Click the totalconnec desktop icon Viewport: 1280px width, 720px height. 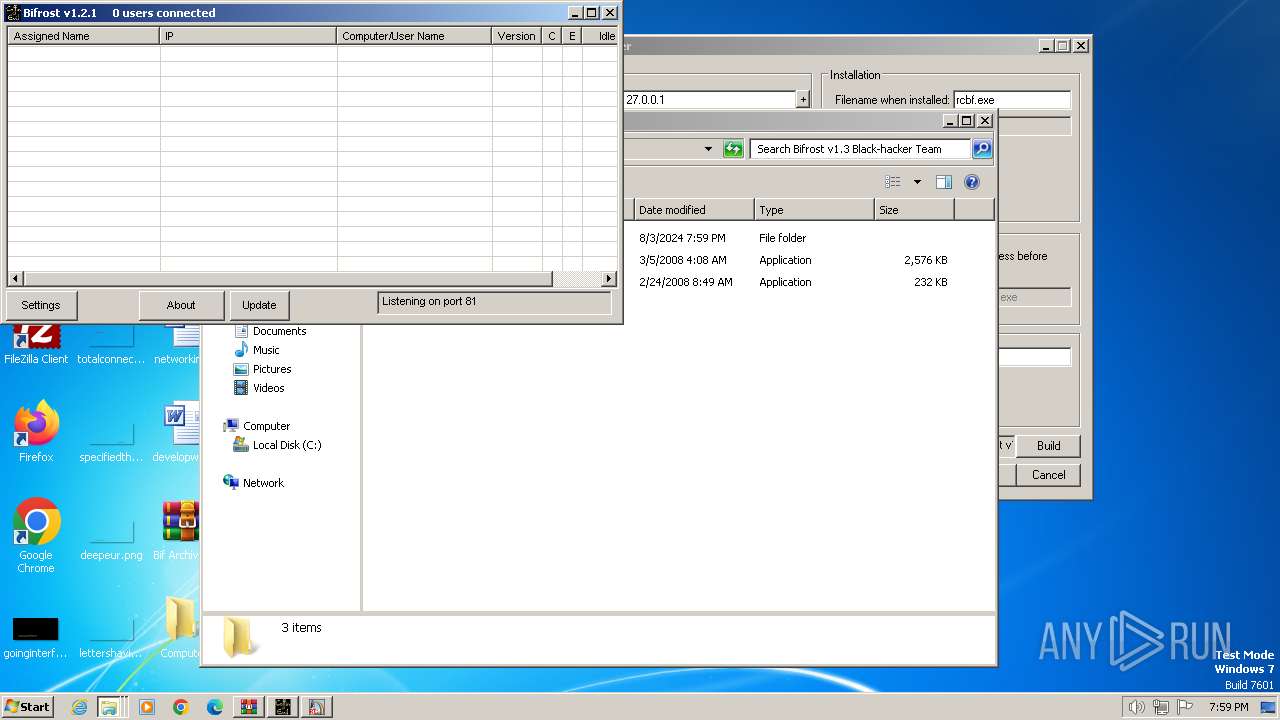pos(111,343)
